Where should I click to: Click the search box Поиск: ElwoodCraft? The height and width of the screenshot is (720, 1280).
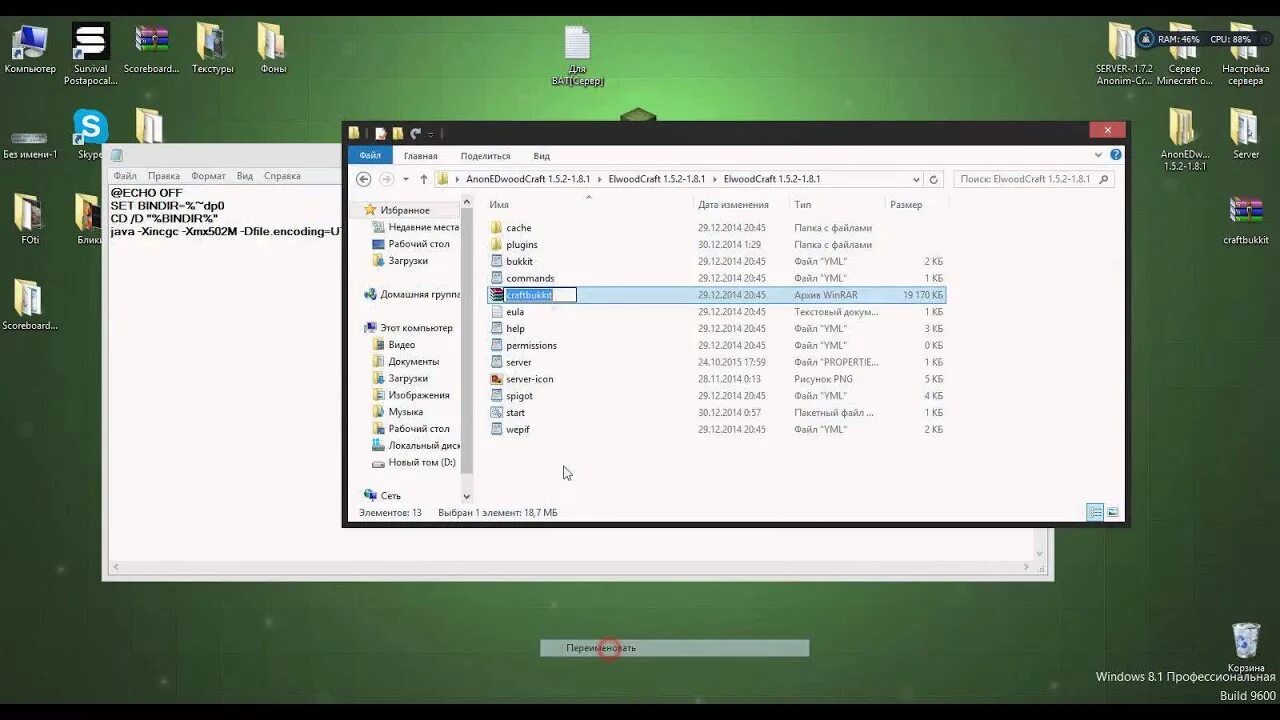pos(1033,179)
